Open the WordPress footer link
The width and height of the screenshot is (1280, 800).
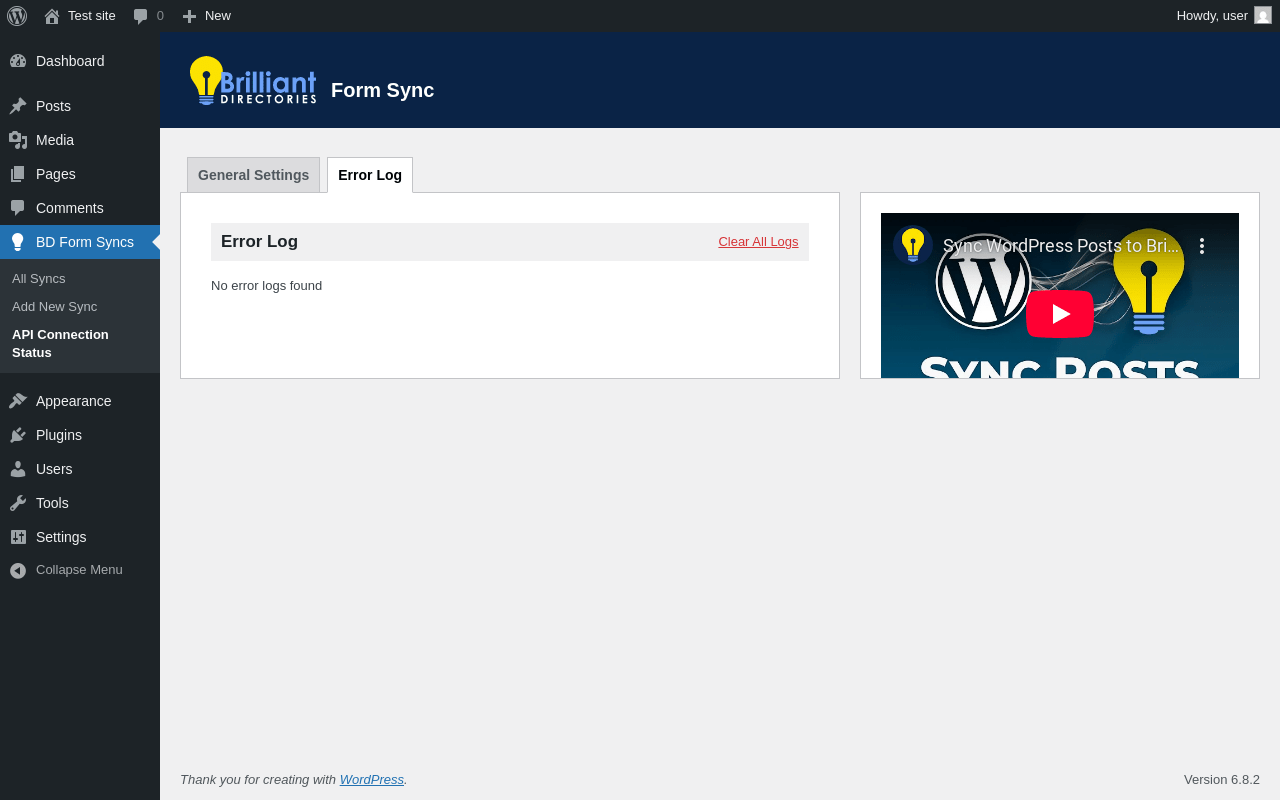372,779
